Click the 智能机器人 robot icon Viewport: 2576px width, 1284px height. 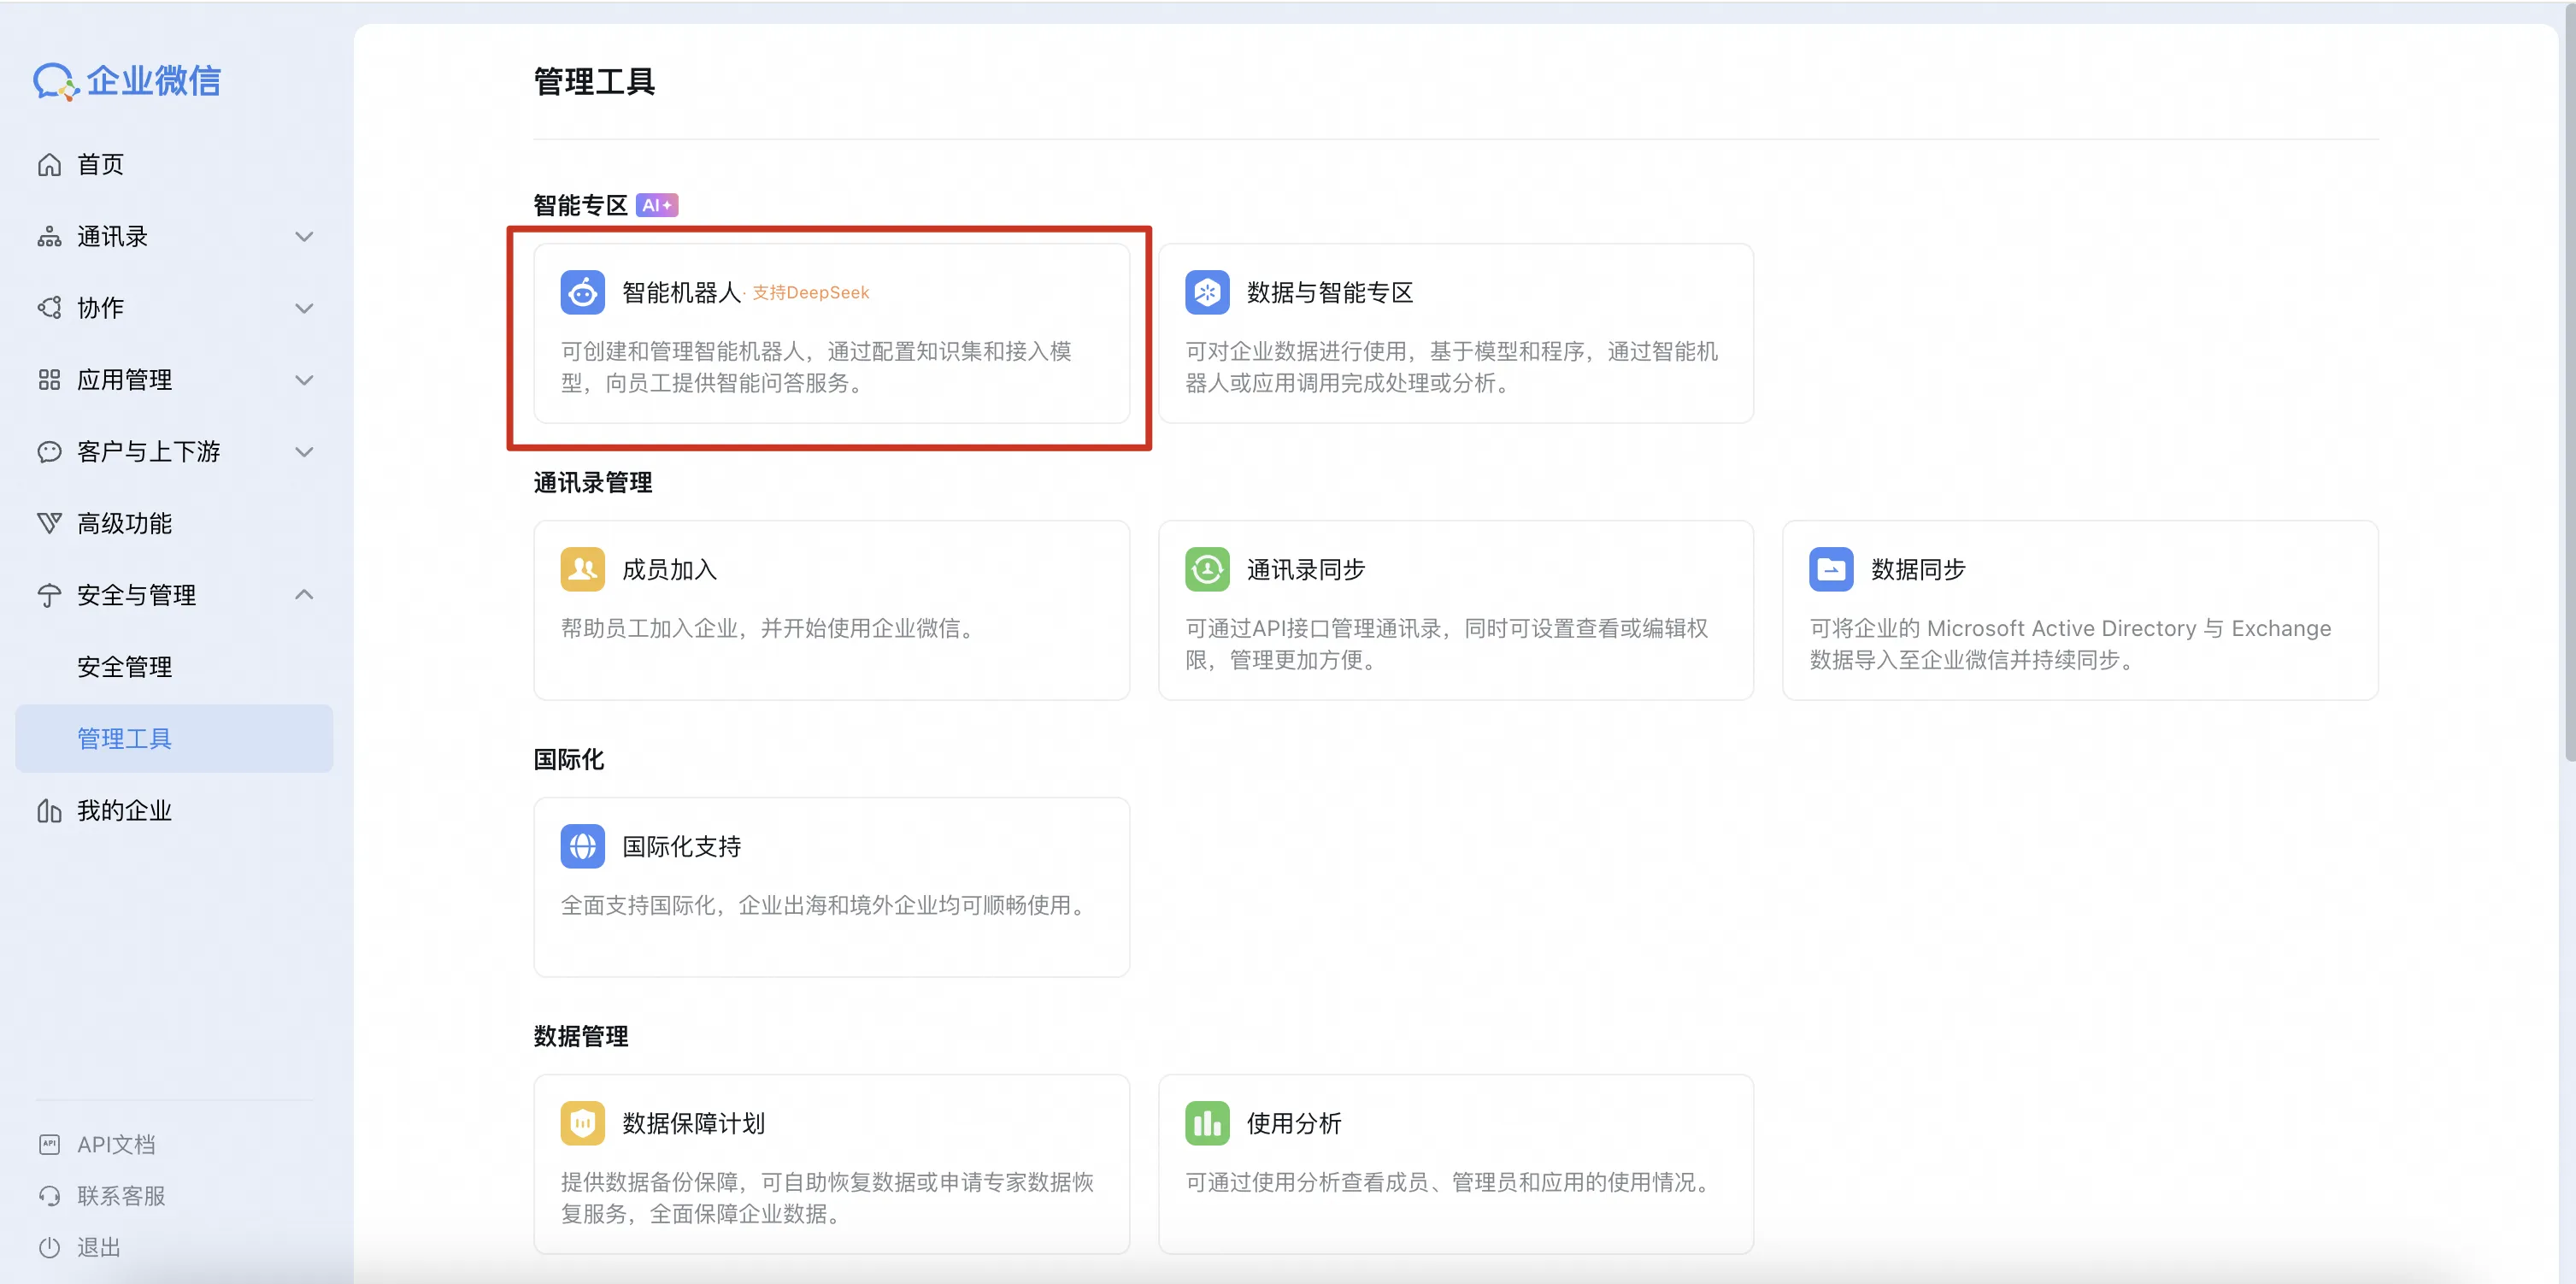(x=583, y=292)
